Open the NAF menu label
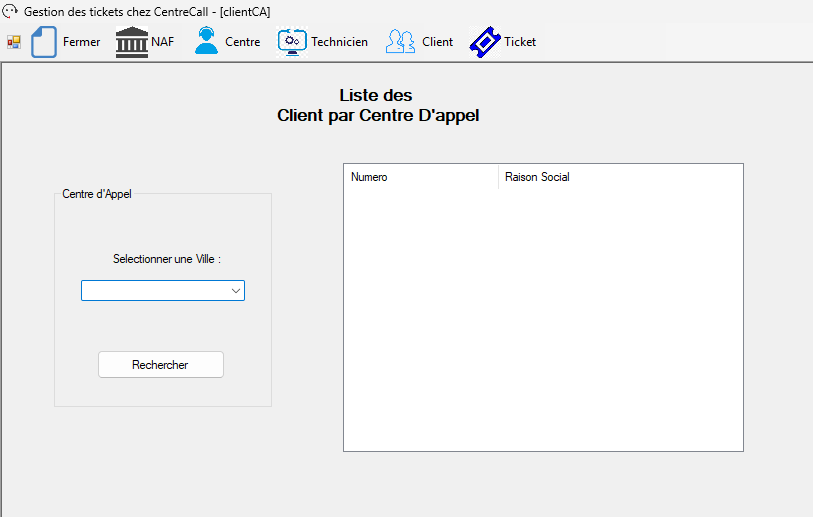813x517 pixels. (x=162, y=42)
